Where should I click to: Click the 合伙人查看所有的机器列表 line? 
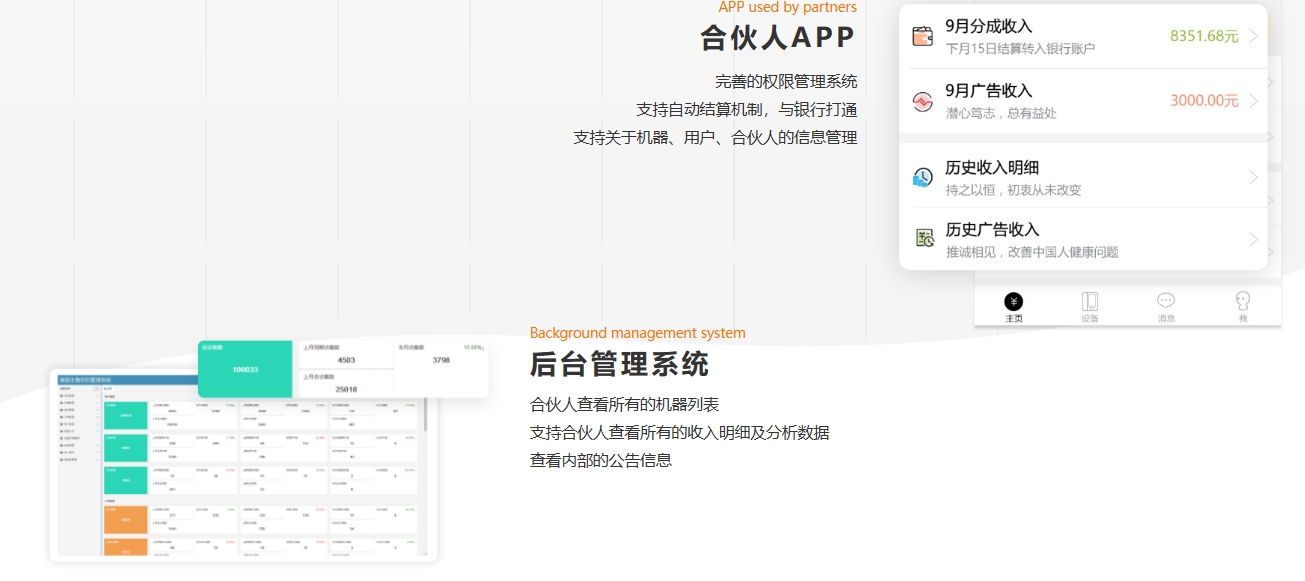[x=624, y=405]
